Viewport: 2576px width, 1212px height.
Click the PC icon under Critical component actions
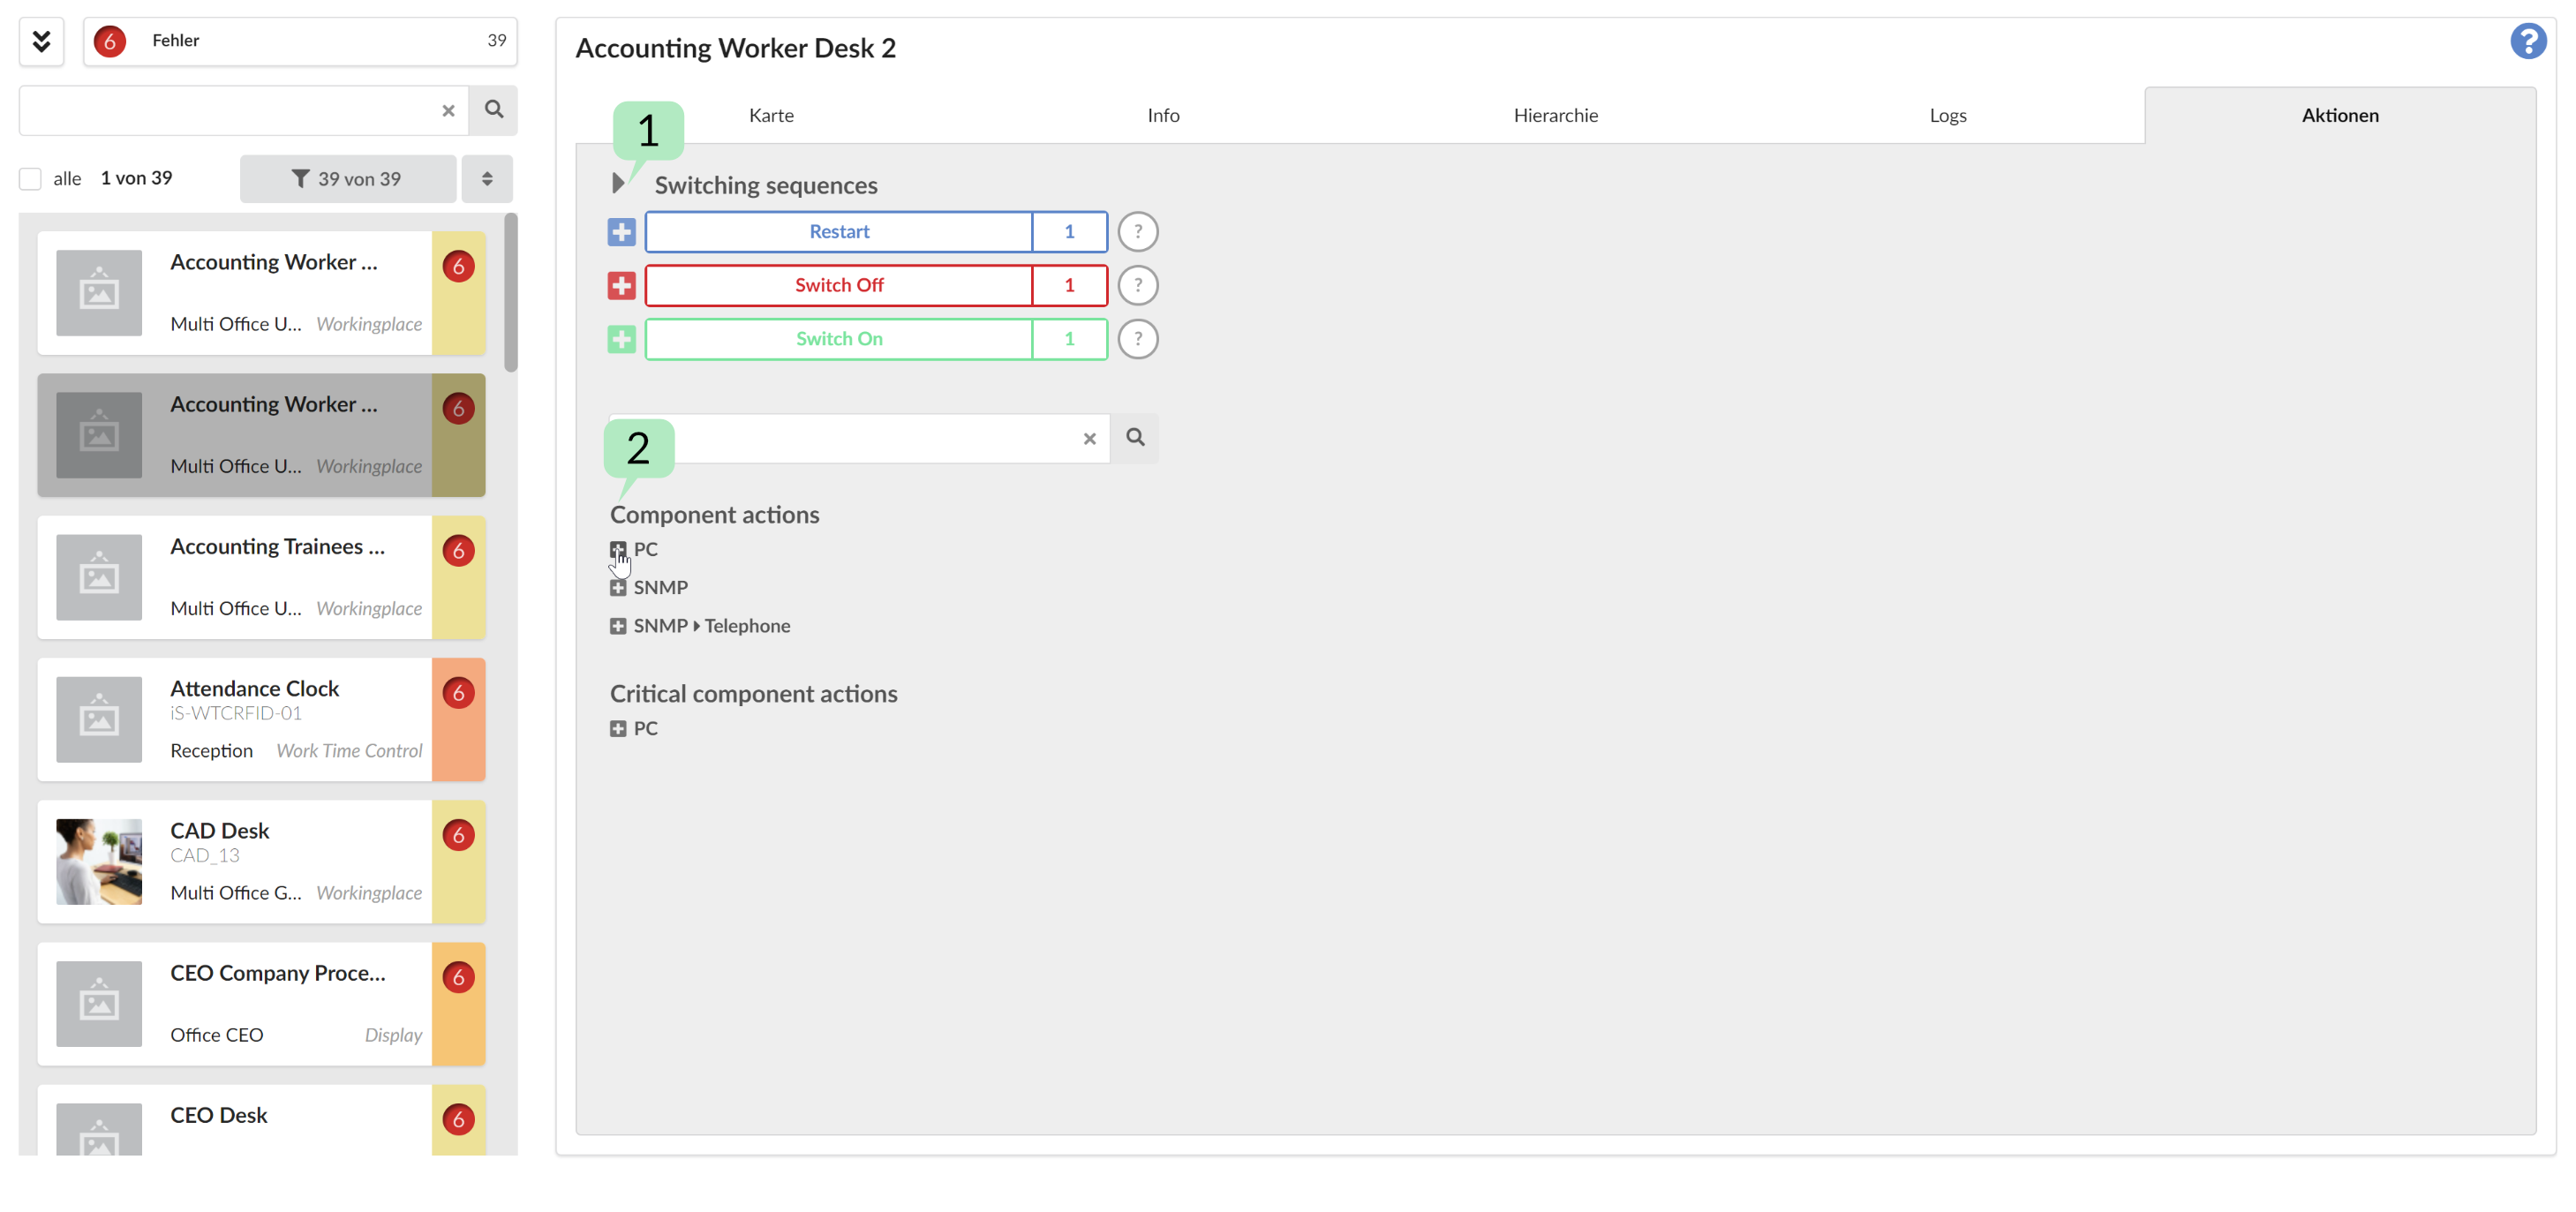618,727
